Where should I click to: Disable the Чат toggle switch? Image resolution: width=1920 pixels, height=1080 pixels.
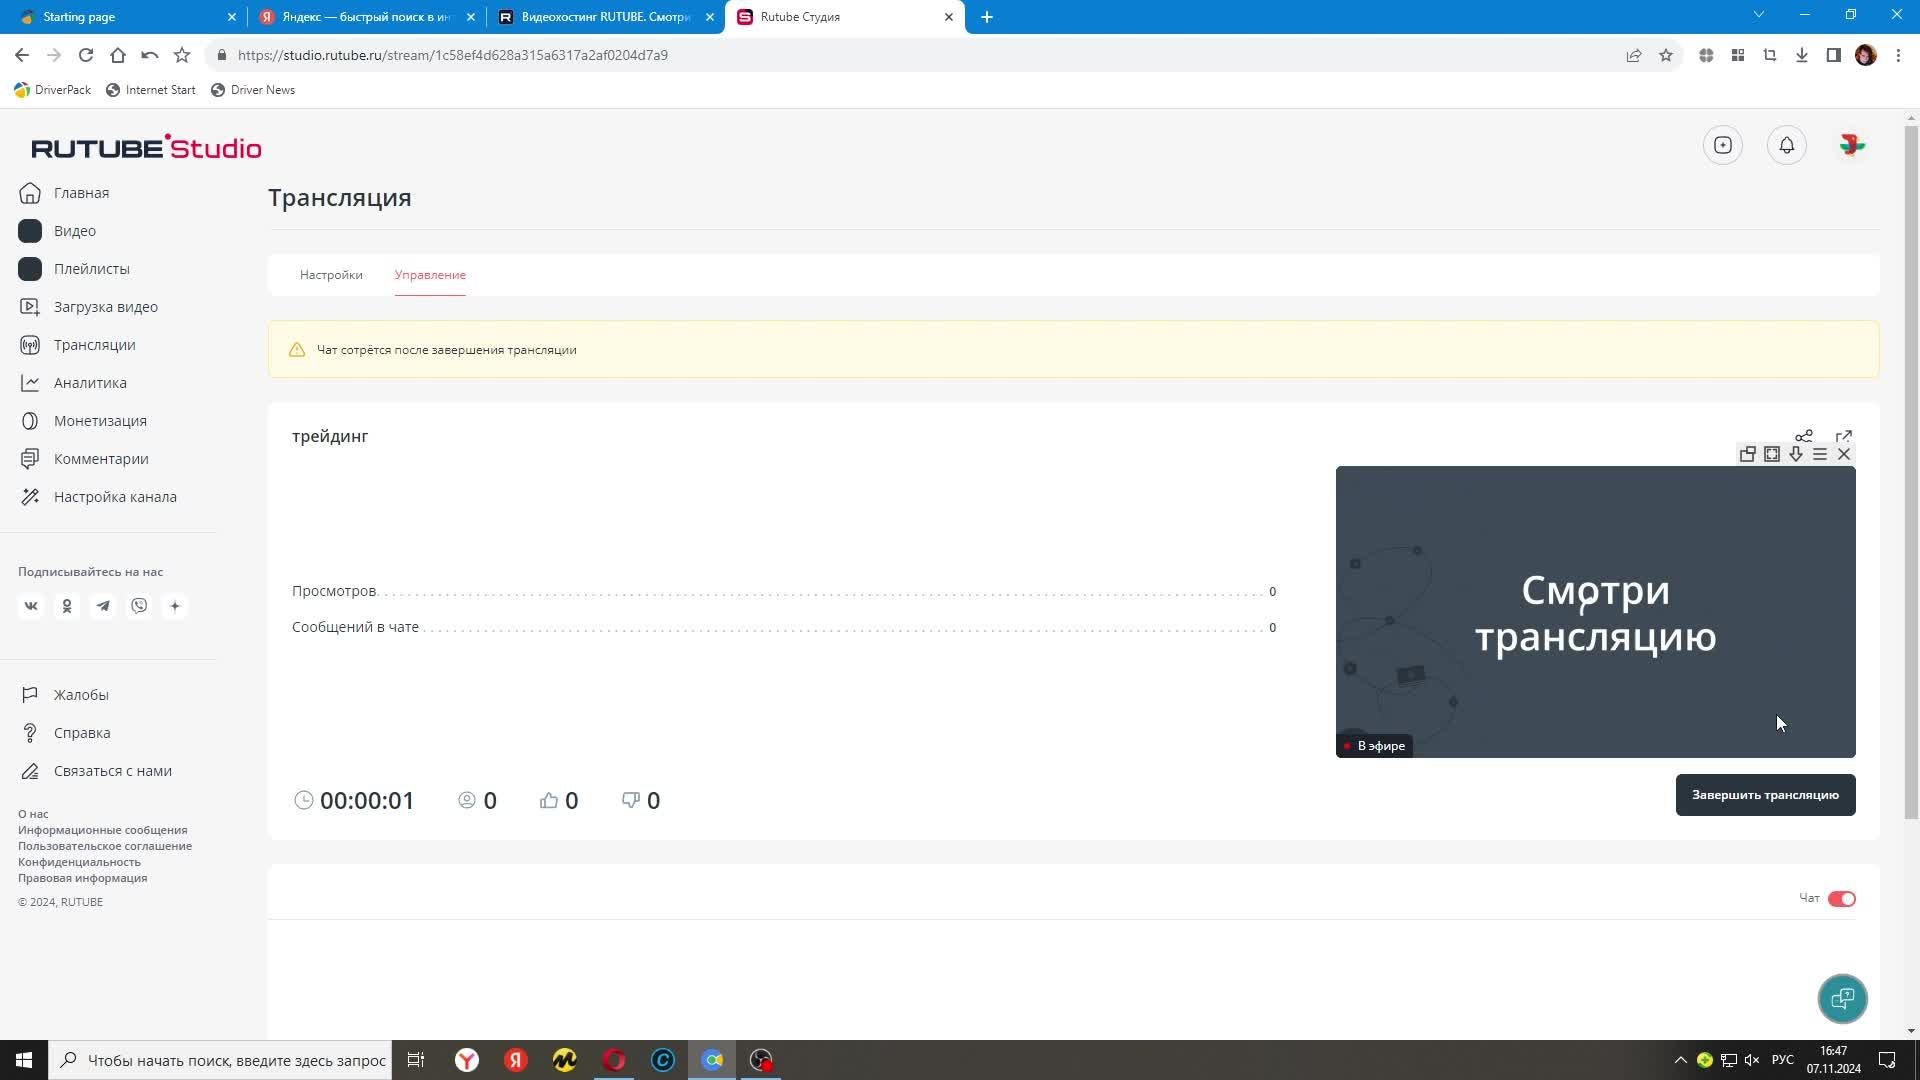point(1841,899)
